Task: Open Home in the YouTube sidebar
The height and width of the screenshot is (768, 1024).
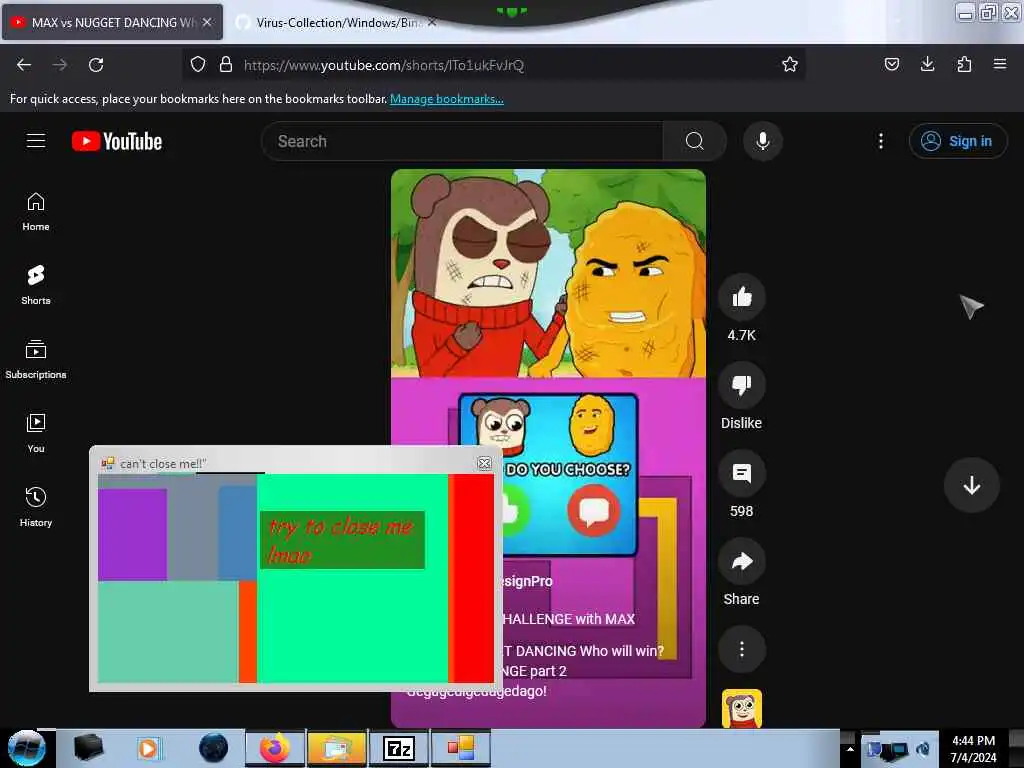Action: [x=36, y=212]
